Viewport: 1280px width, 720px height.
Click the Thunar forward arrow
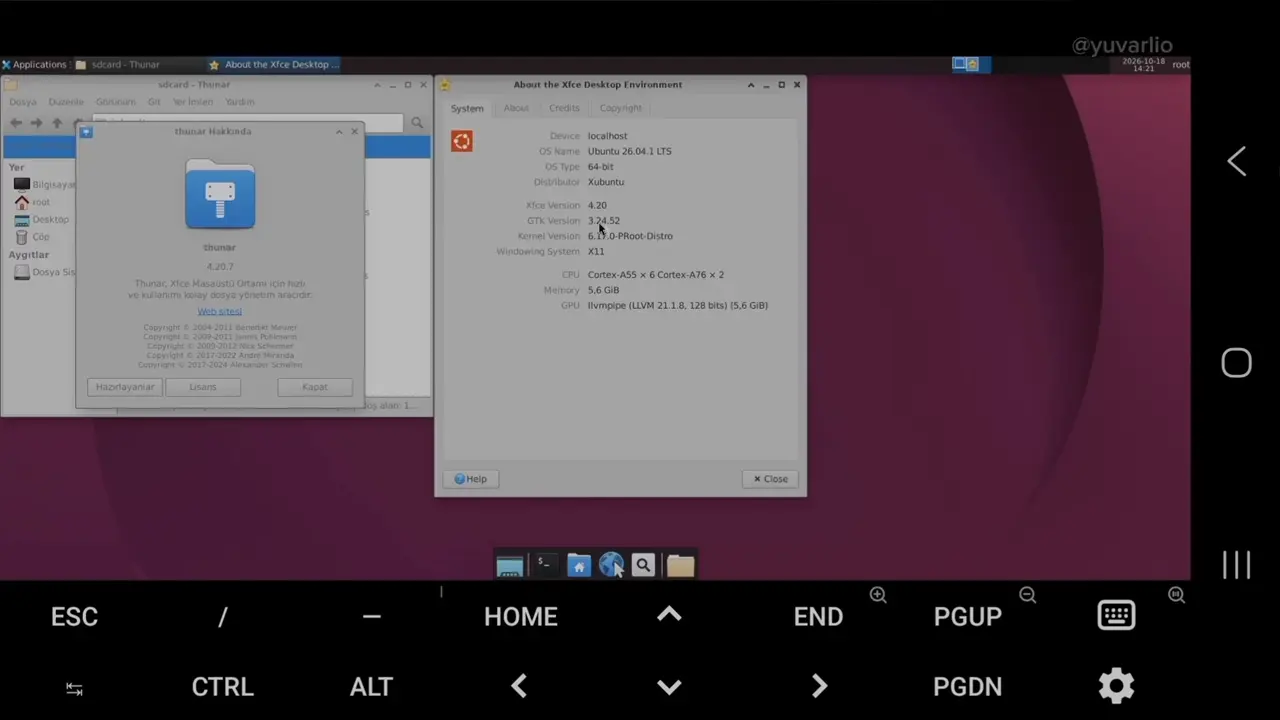pos(36,123)
